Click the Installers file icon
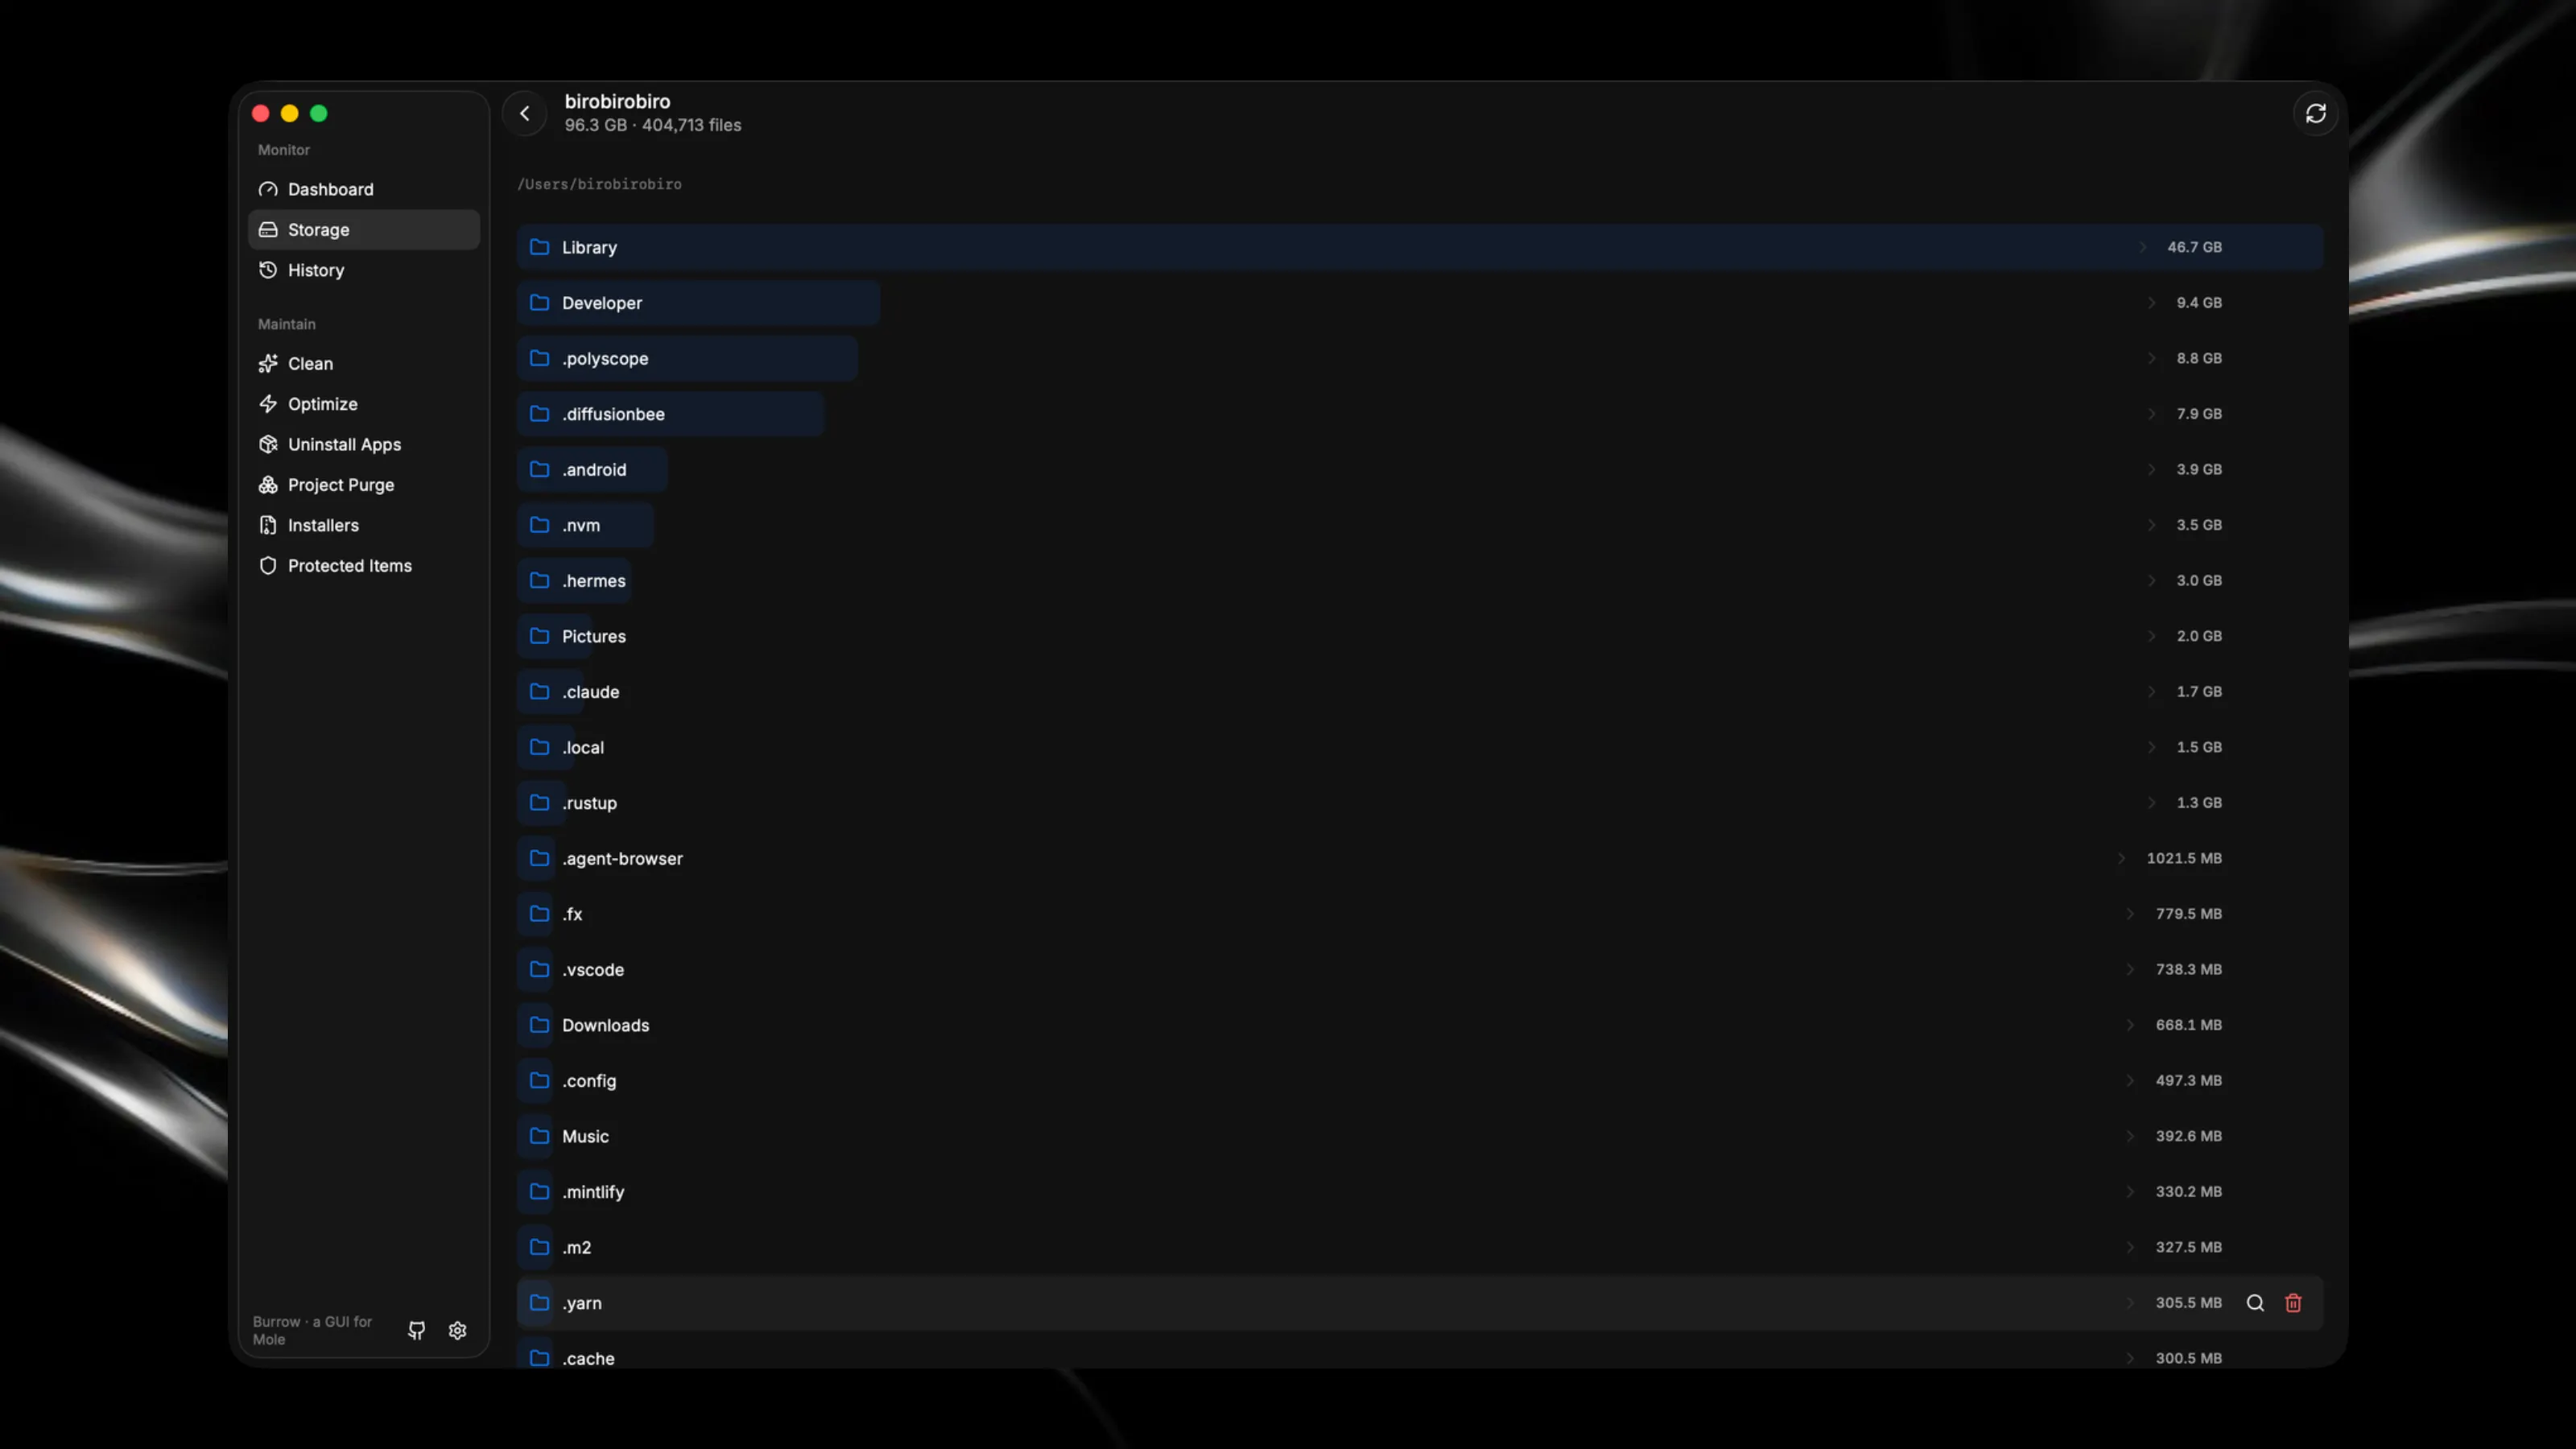Screen dimensions: 2576x1449 point(268,525)
